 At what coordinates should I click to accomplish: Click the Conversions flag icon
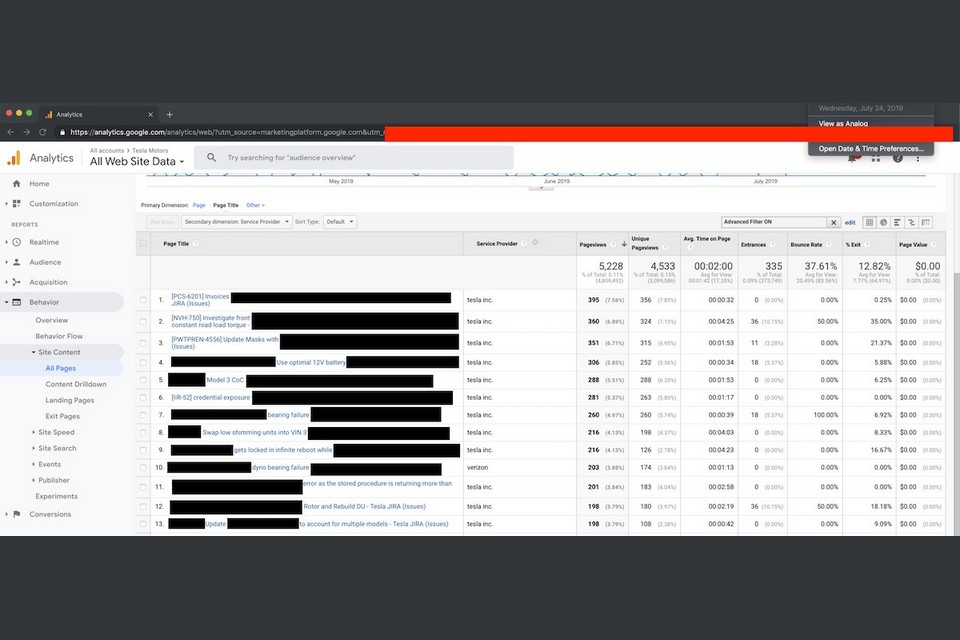17,514
